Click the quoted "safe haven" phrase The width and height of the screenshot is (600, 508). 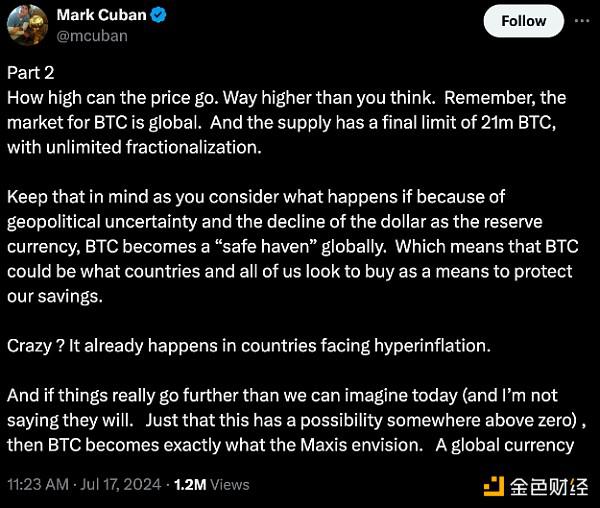coord(264,246)
